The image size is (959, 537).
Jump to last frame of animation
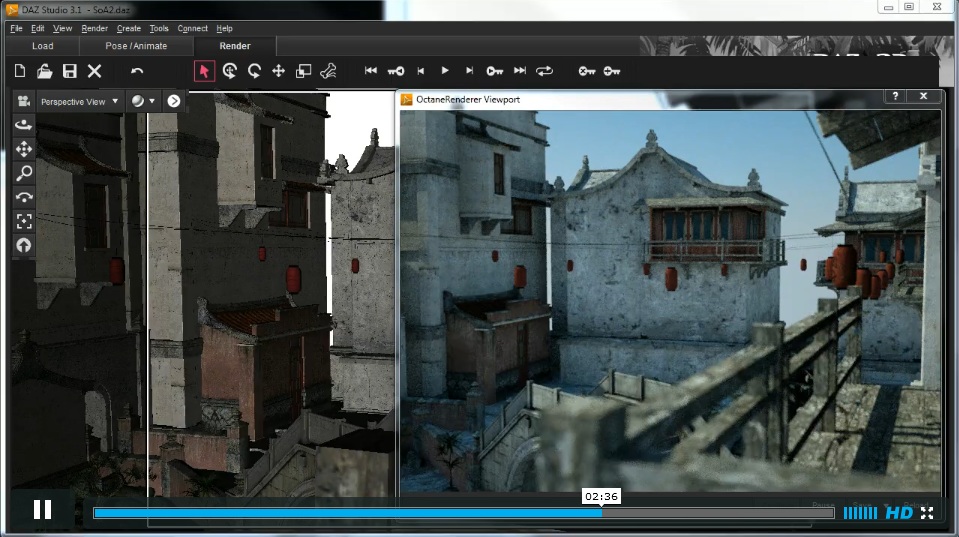coord(520,71)
